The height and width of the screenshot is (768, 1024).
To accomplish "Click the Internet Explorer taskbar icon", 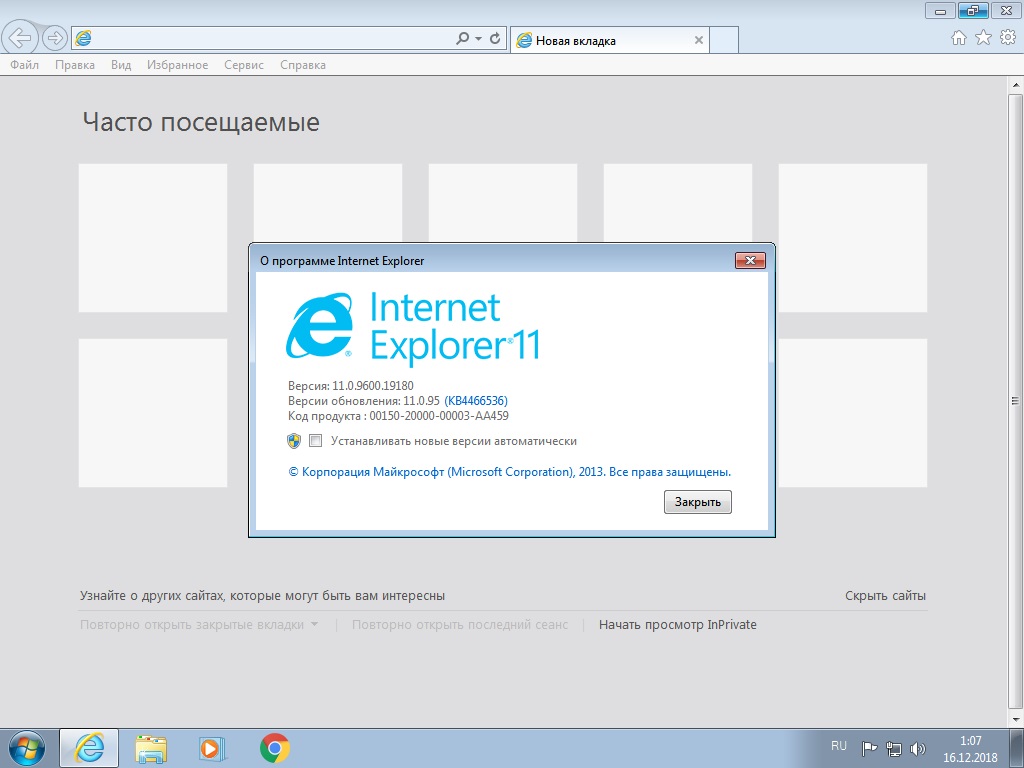I will tap(89, 748).
